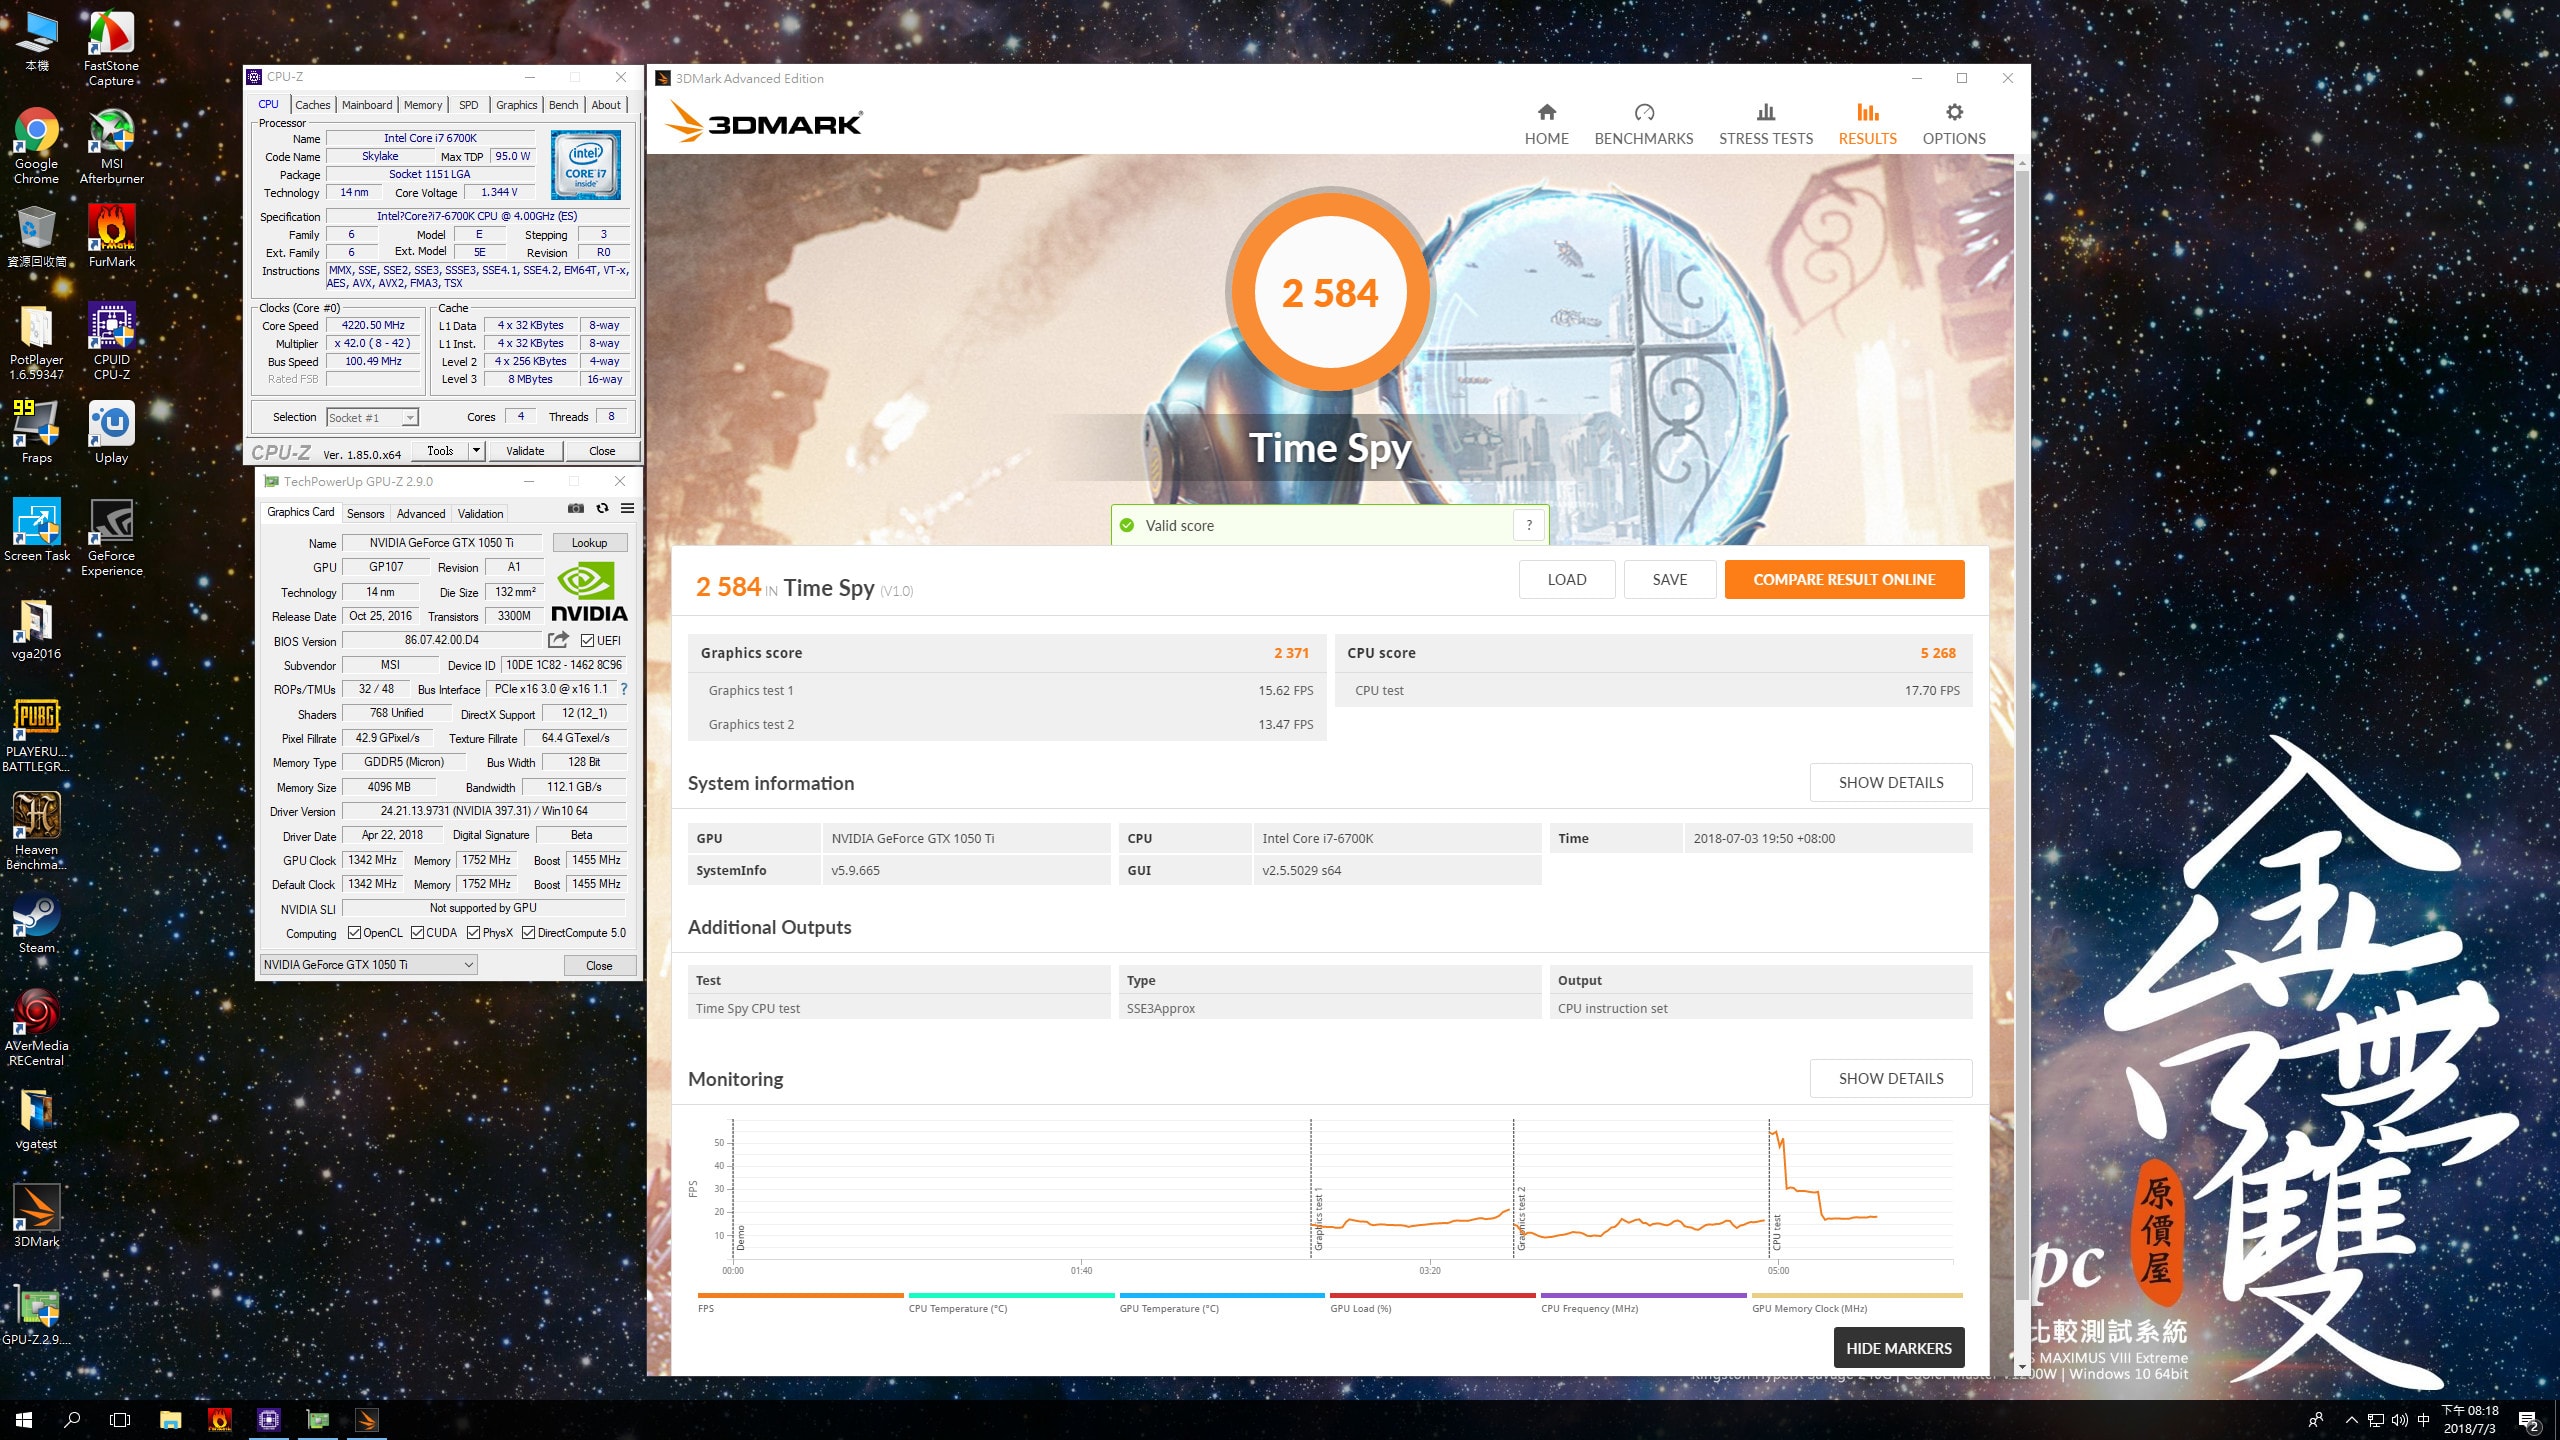
Task: Click 3DMark vertical scrollbar
Action: pyautogui.click(x=2021, y=735)
